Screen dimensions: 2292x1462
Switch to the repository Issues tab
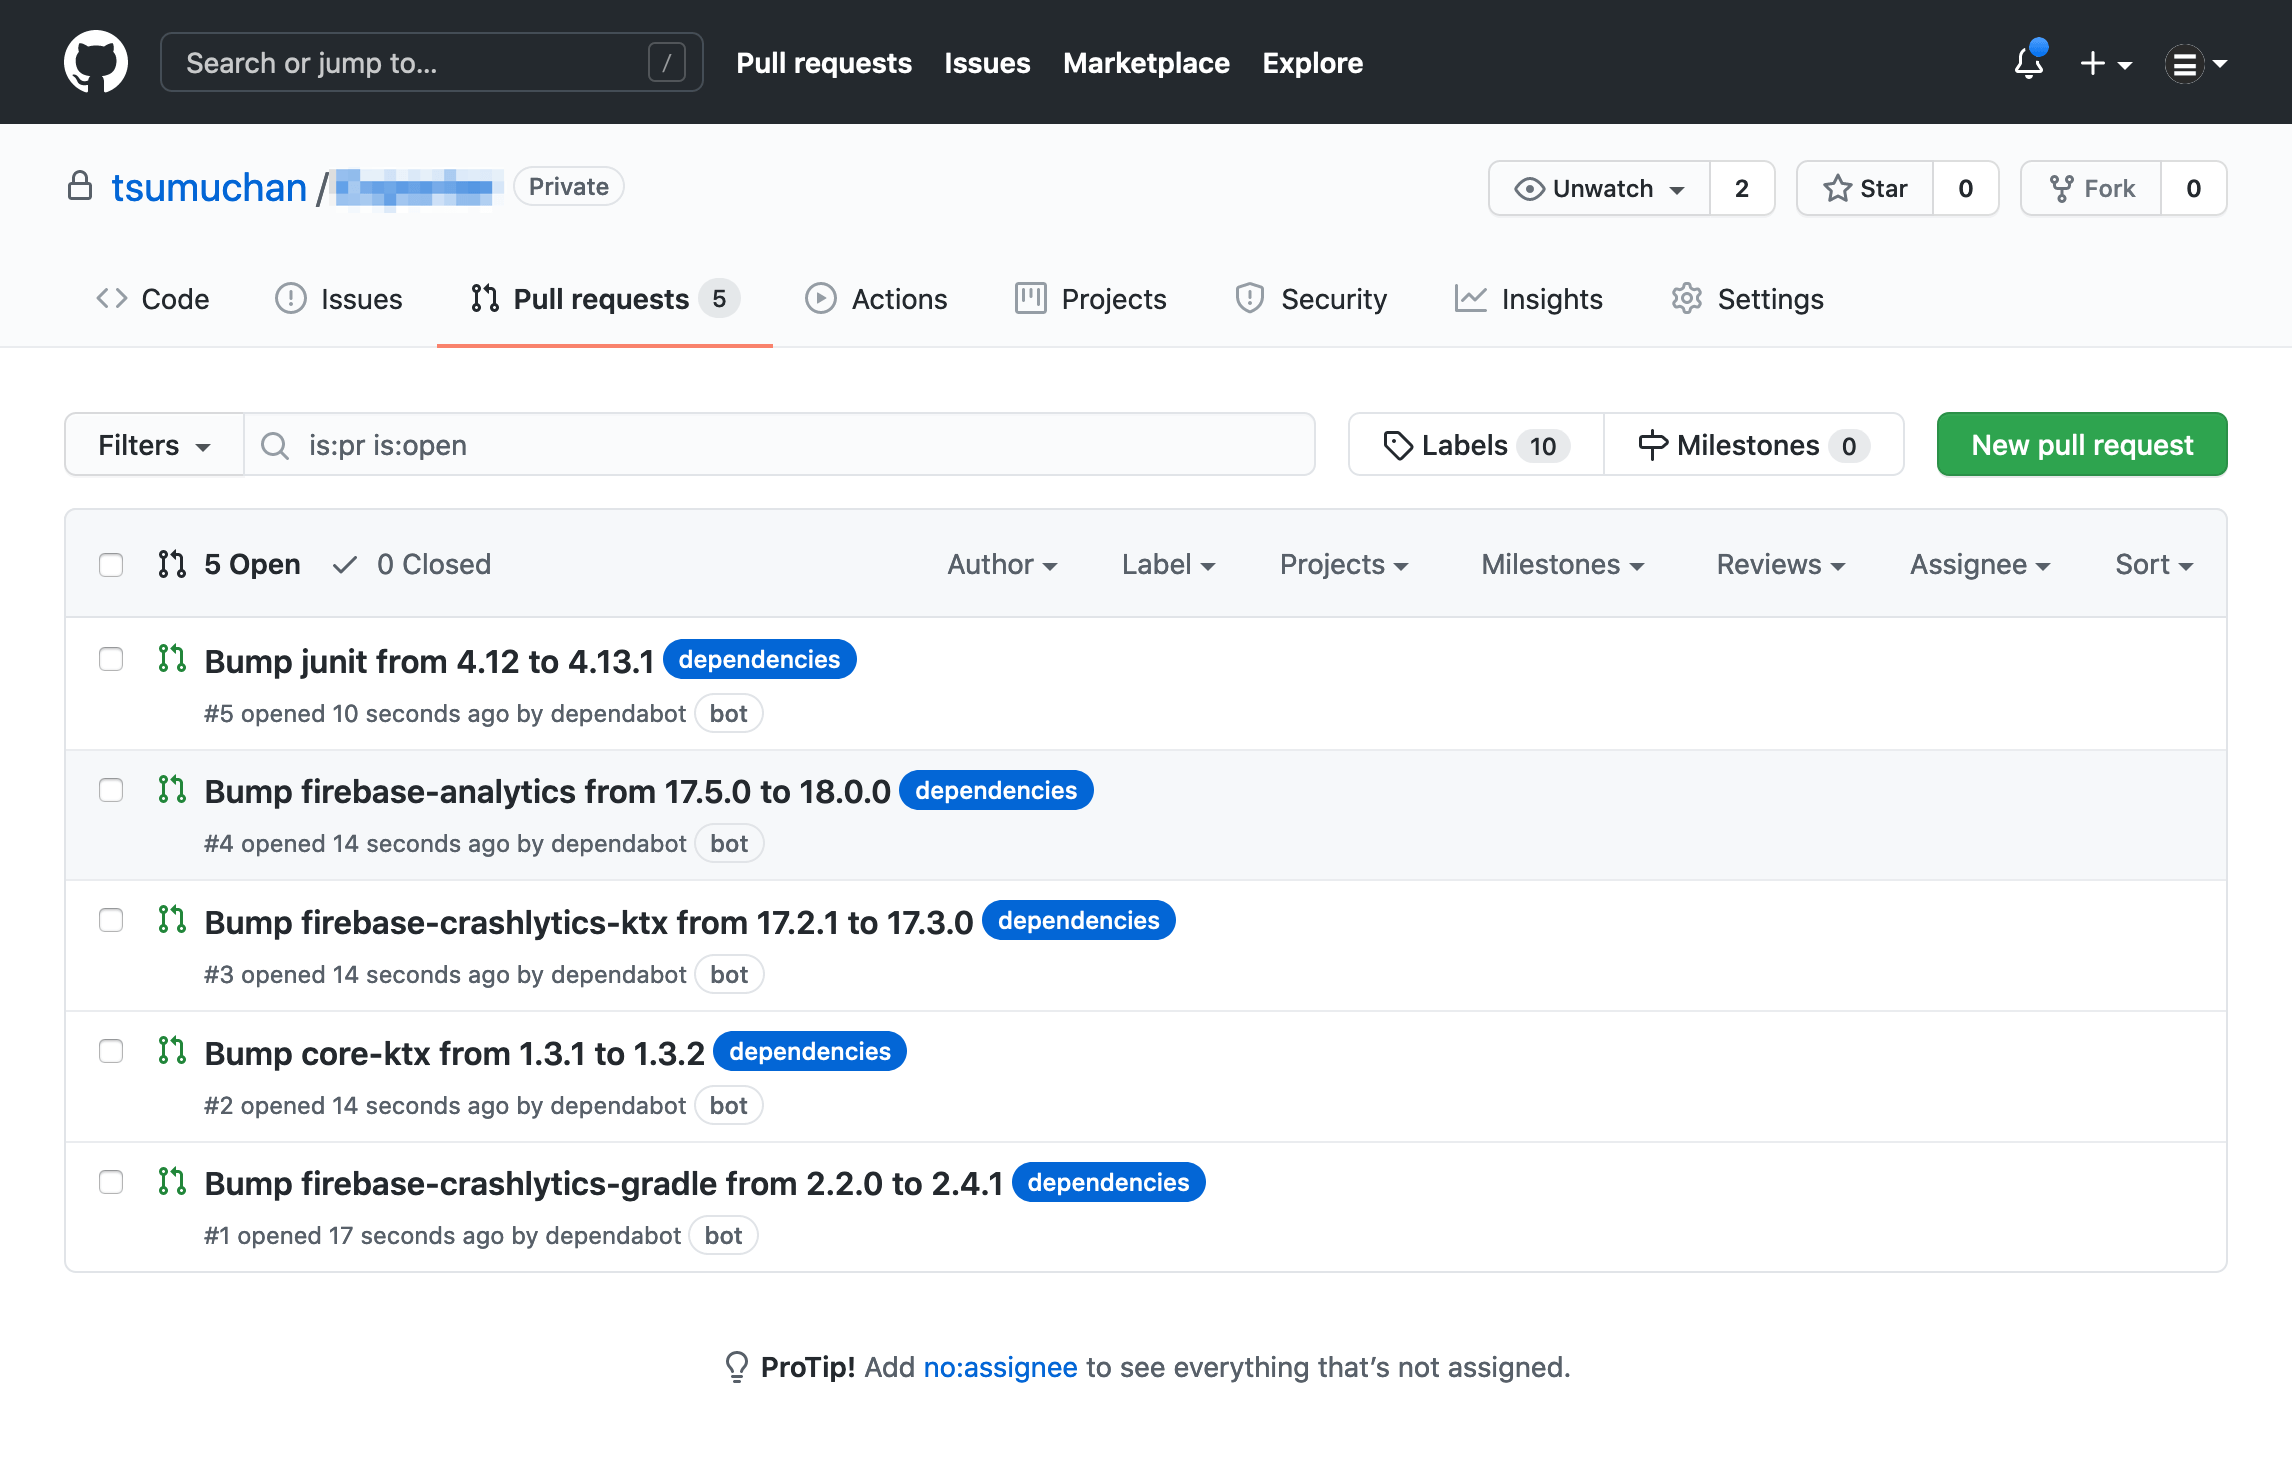click(x=338, y=298)
